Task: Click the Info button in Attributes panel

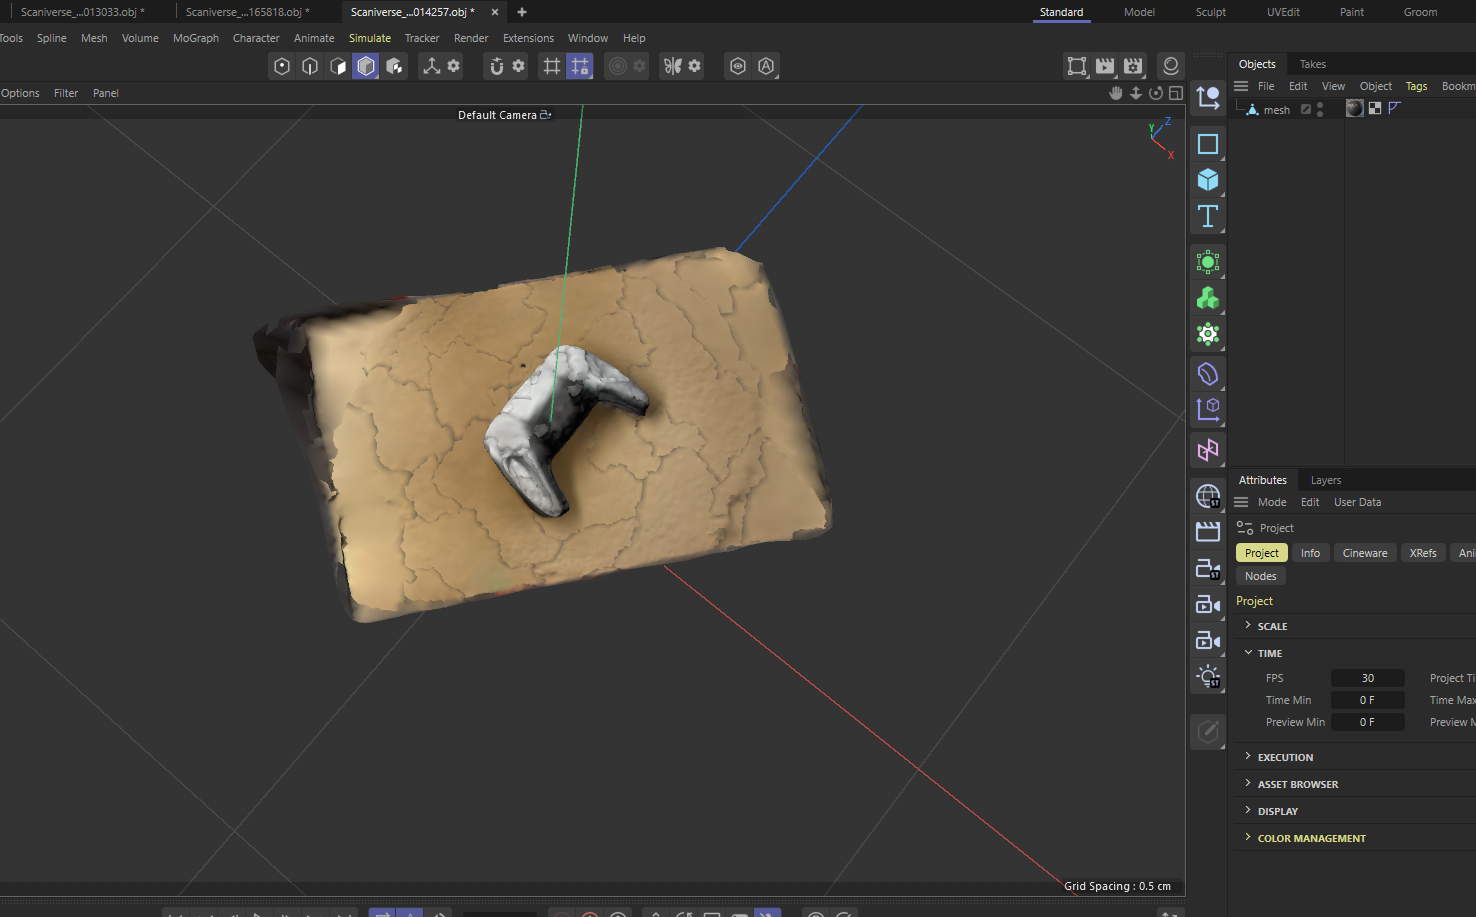Action: pyautogui.click(x=1310, y=552)
